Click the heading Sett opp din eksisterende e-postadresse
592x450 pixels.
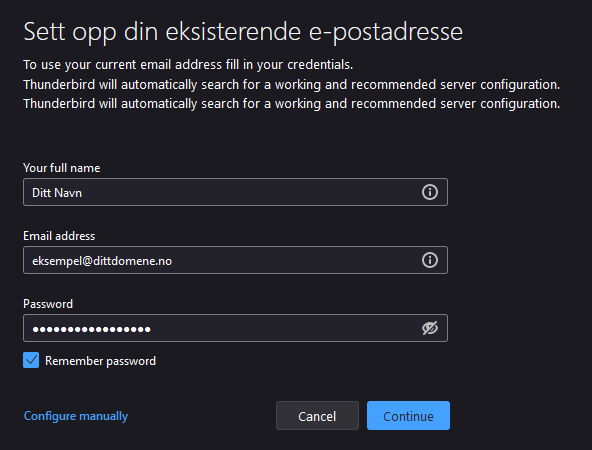click(x=243, y=32)
